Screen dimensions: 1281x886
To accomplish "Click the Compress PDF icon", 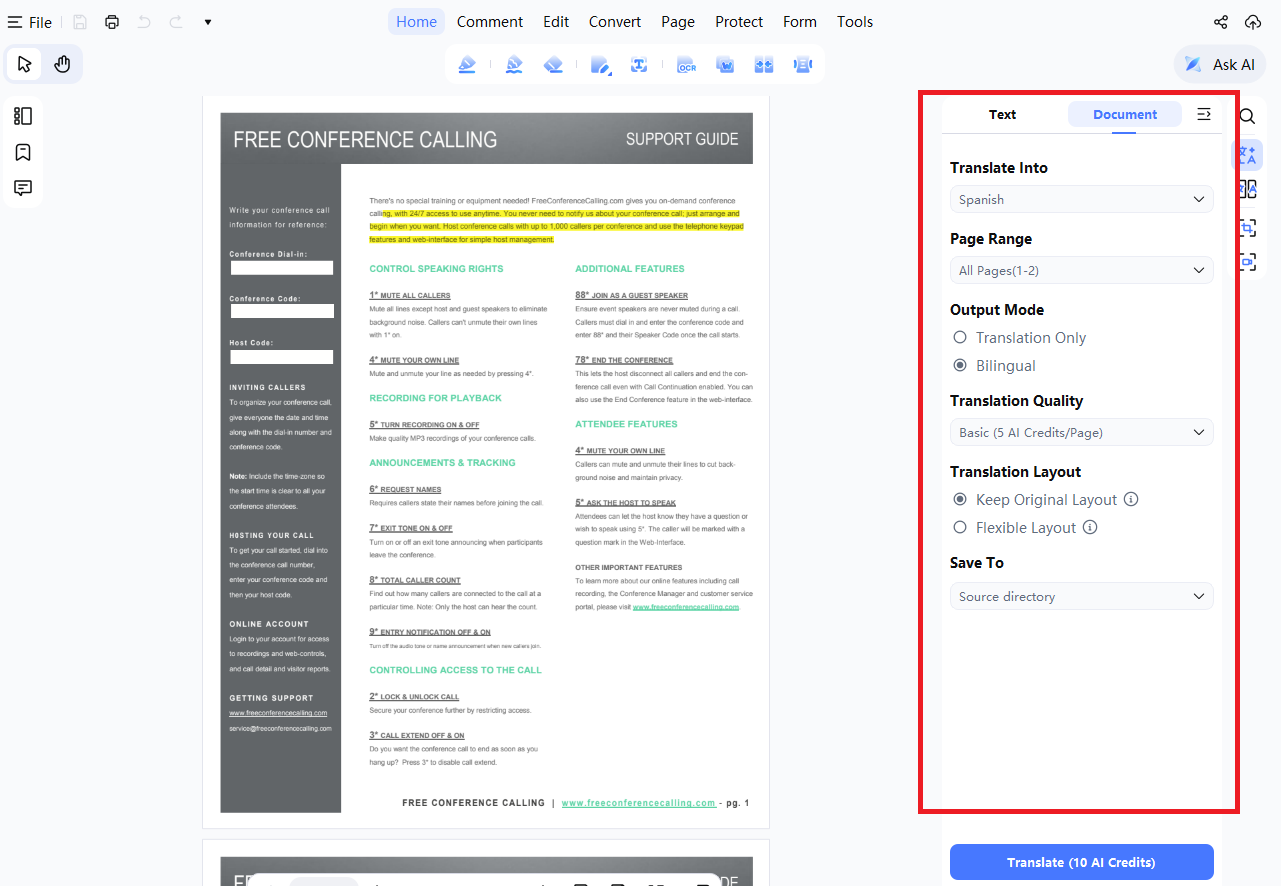I will [764, 65].
